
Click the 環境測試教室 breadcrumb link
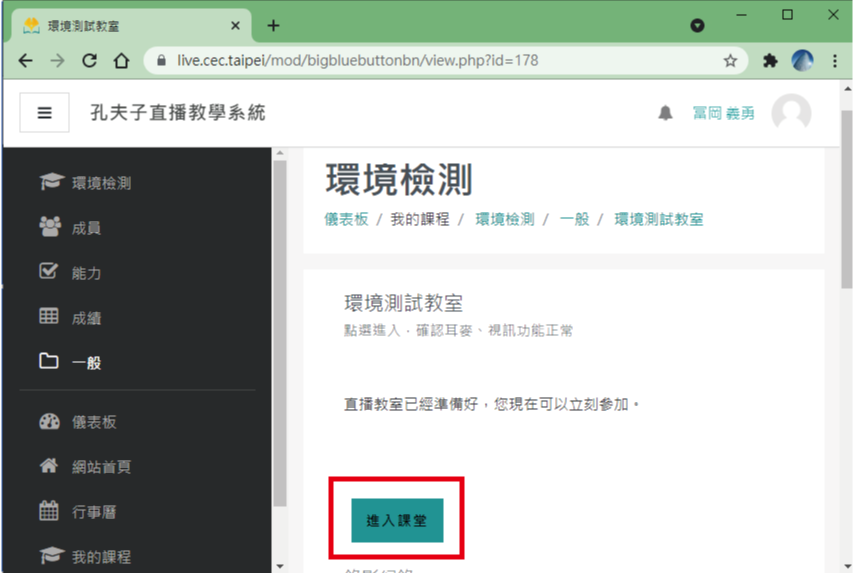coord(659,220)
